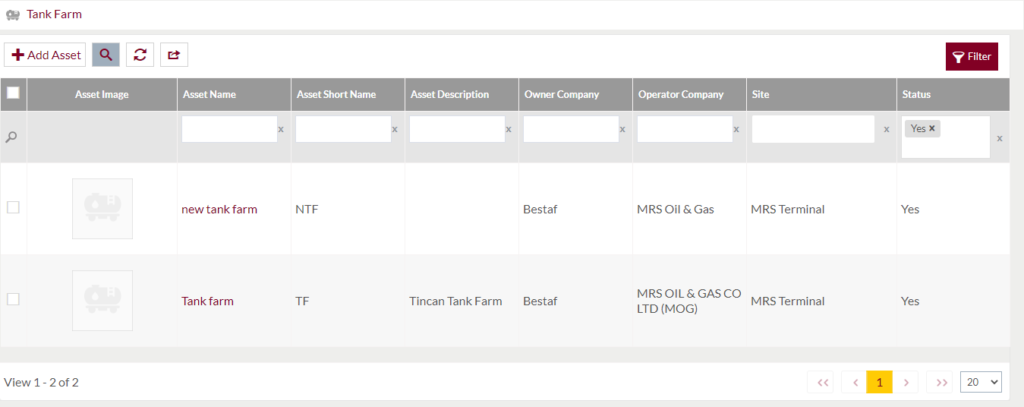
Task: Sort by Owner Company column header
Action: pyautogui.click(x=562, y=94)
